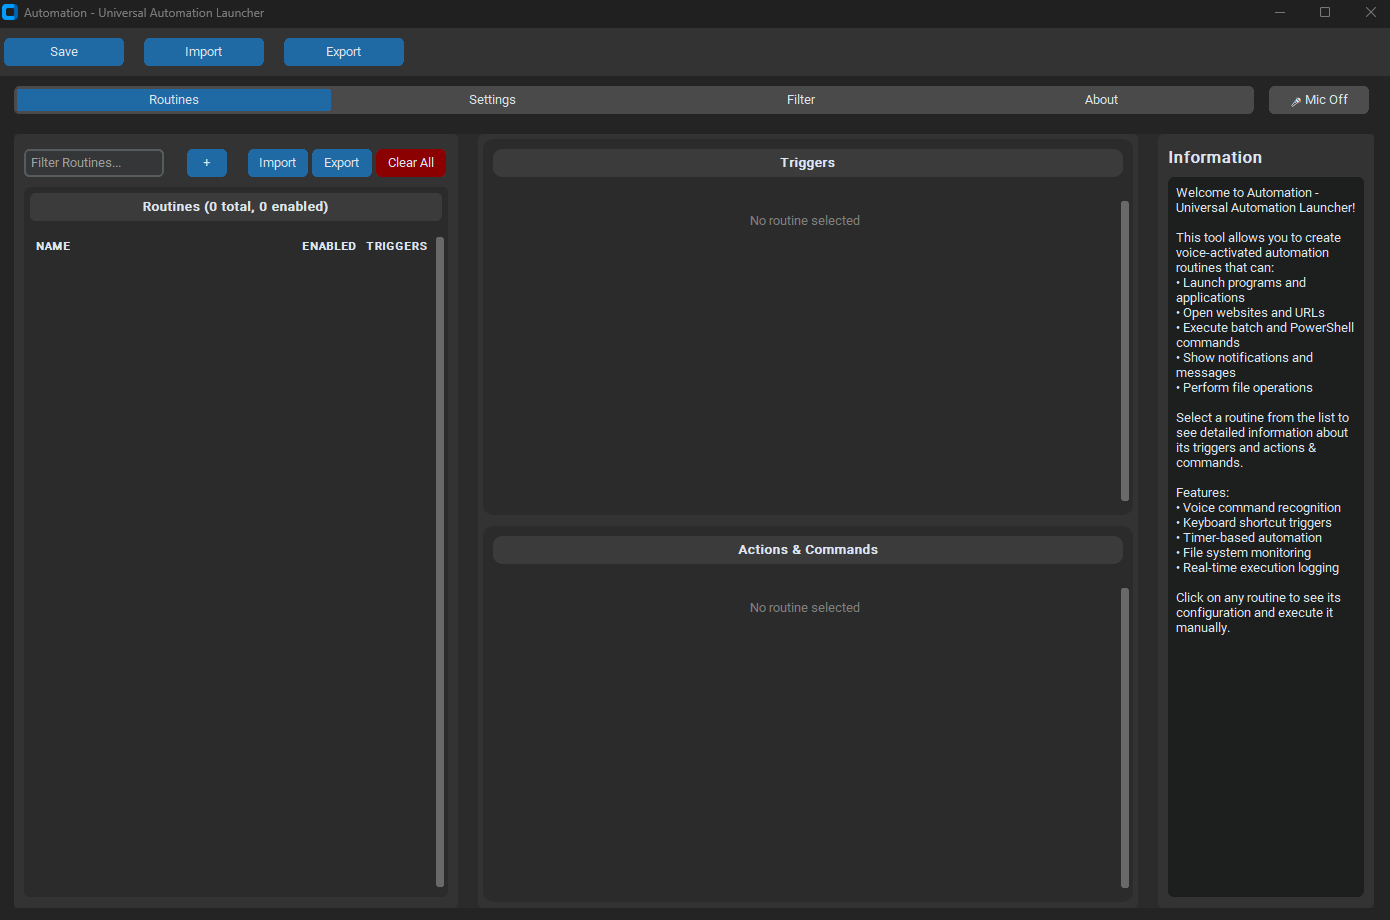Click Export in the routines panel
Viewport: 1390px width, 920px height.
click(x=342, y=163)
